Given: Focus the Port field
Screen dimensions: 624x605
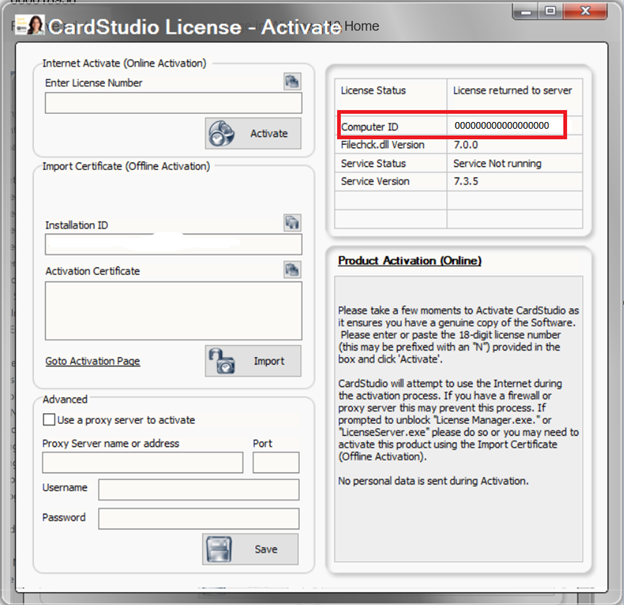Looking at the screenshot, I should tap(276, 463).
